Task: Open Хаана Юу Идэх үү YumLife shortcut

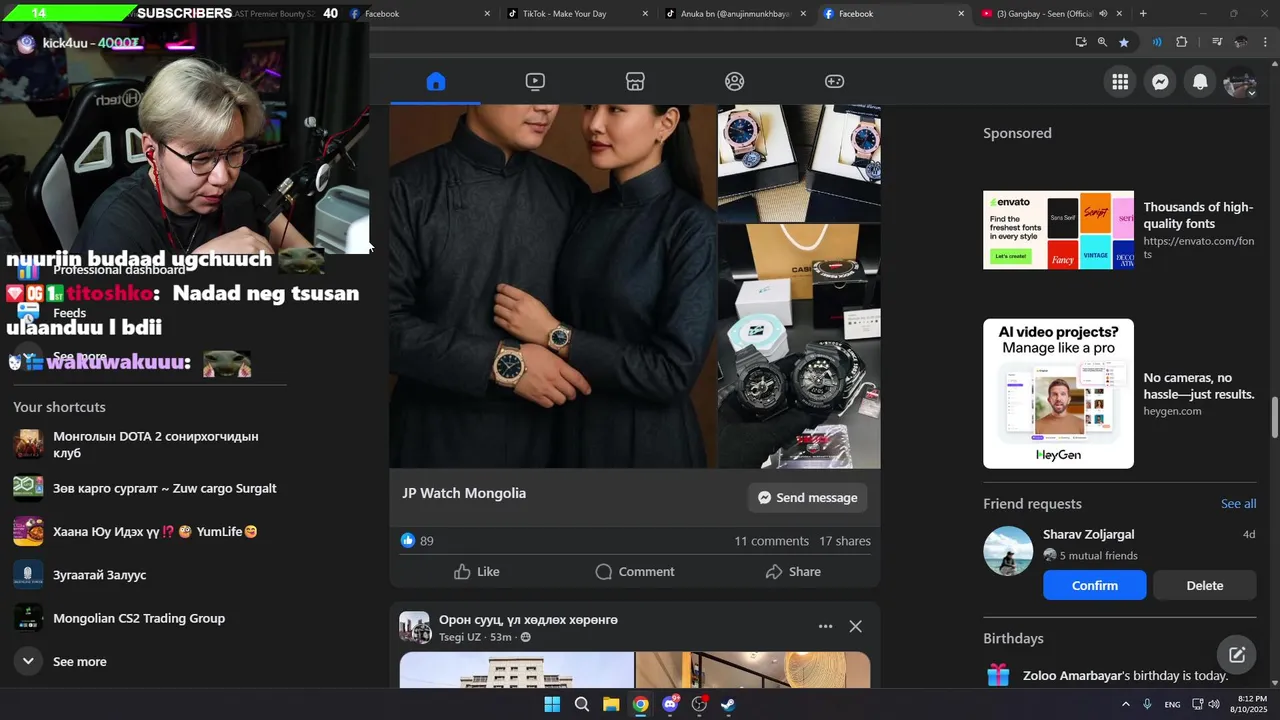Action: pyautogui.click(x=150, y=531)
